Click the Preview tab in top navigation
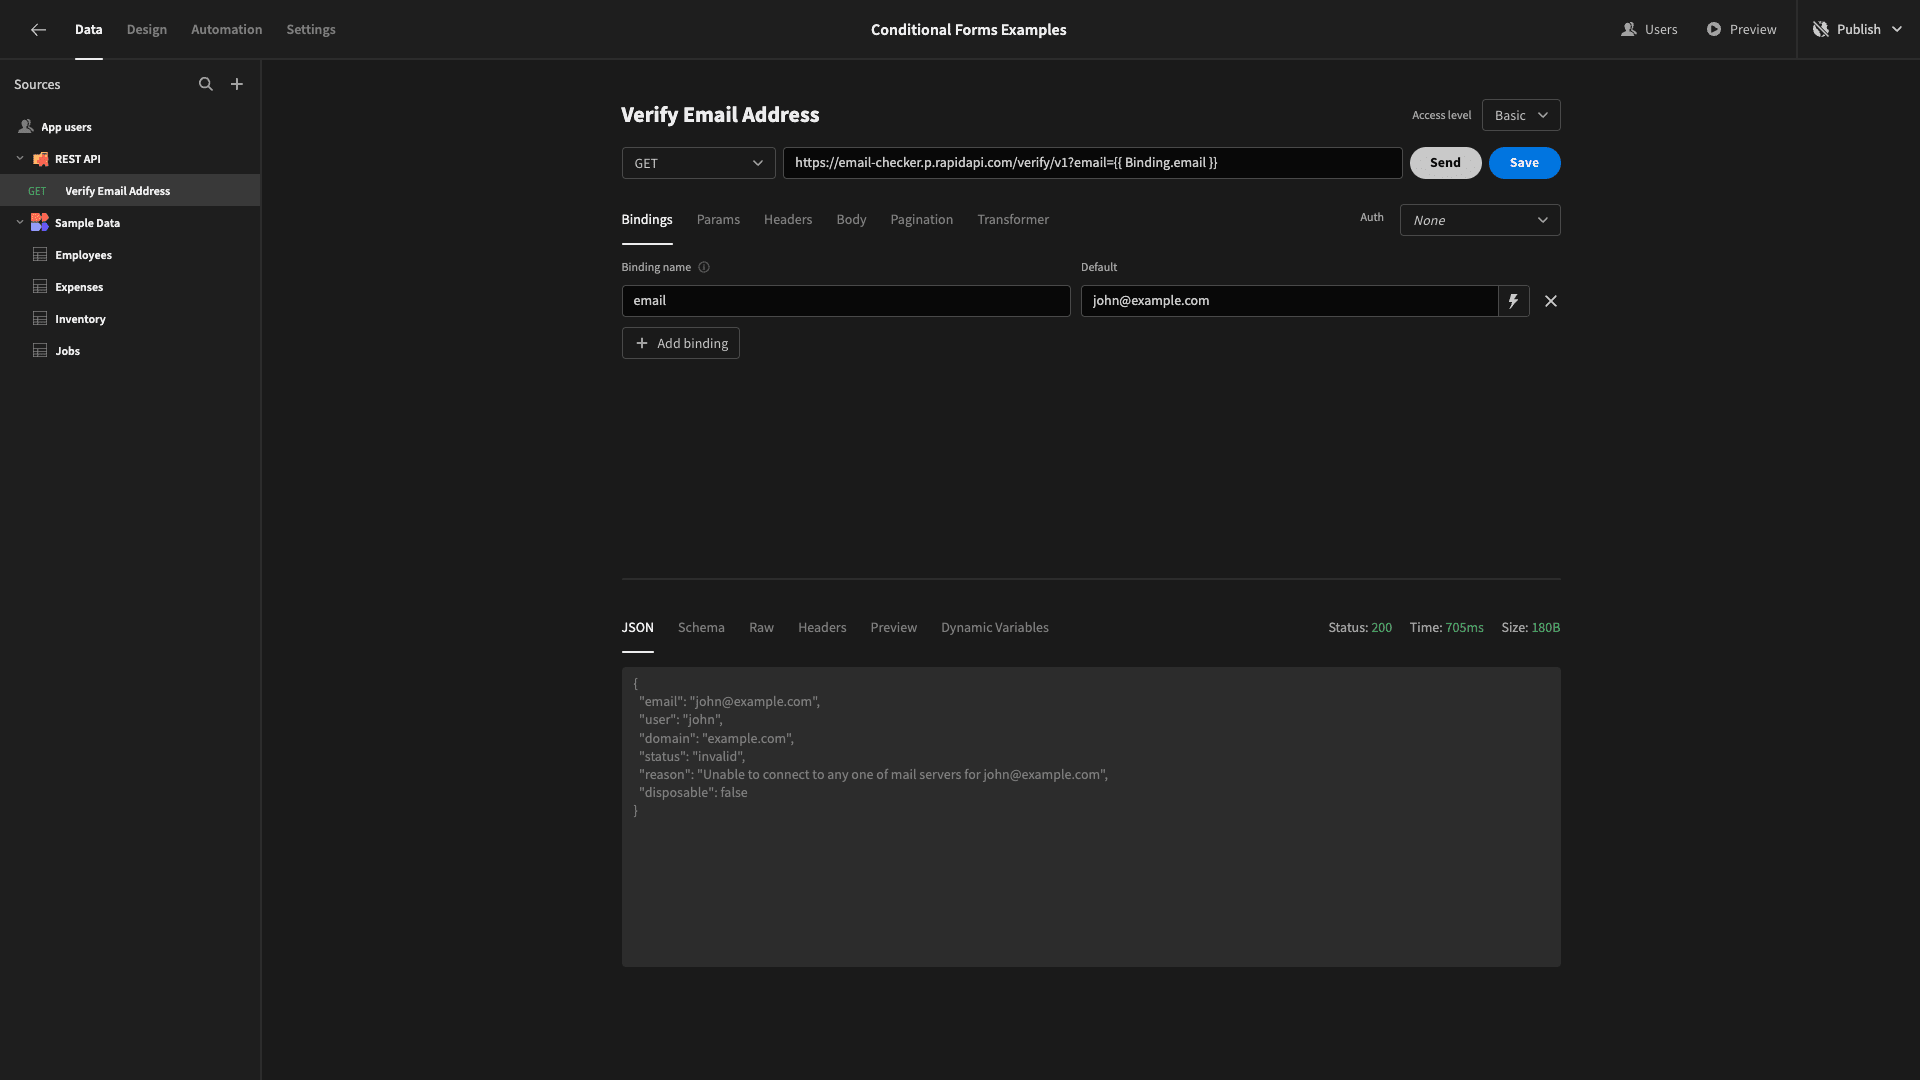 [1741, 29]
